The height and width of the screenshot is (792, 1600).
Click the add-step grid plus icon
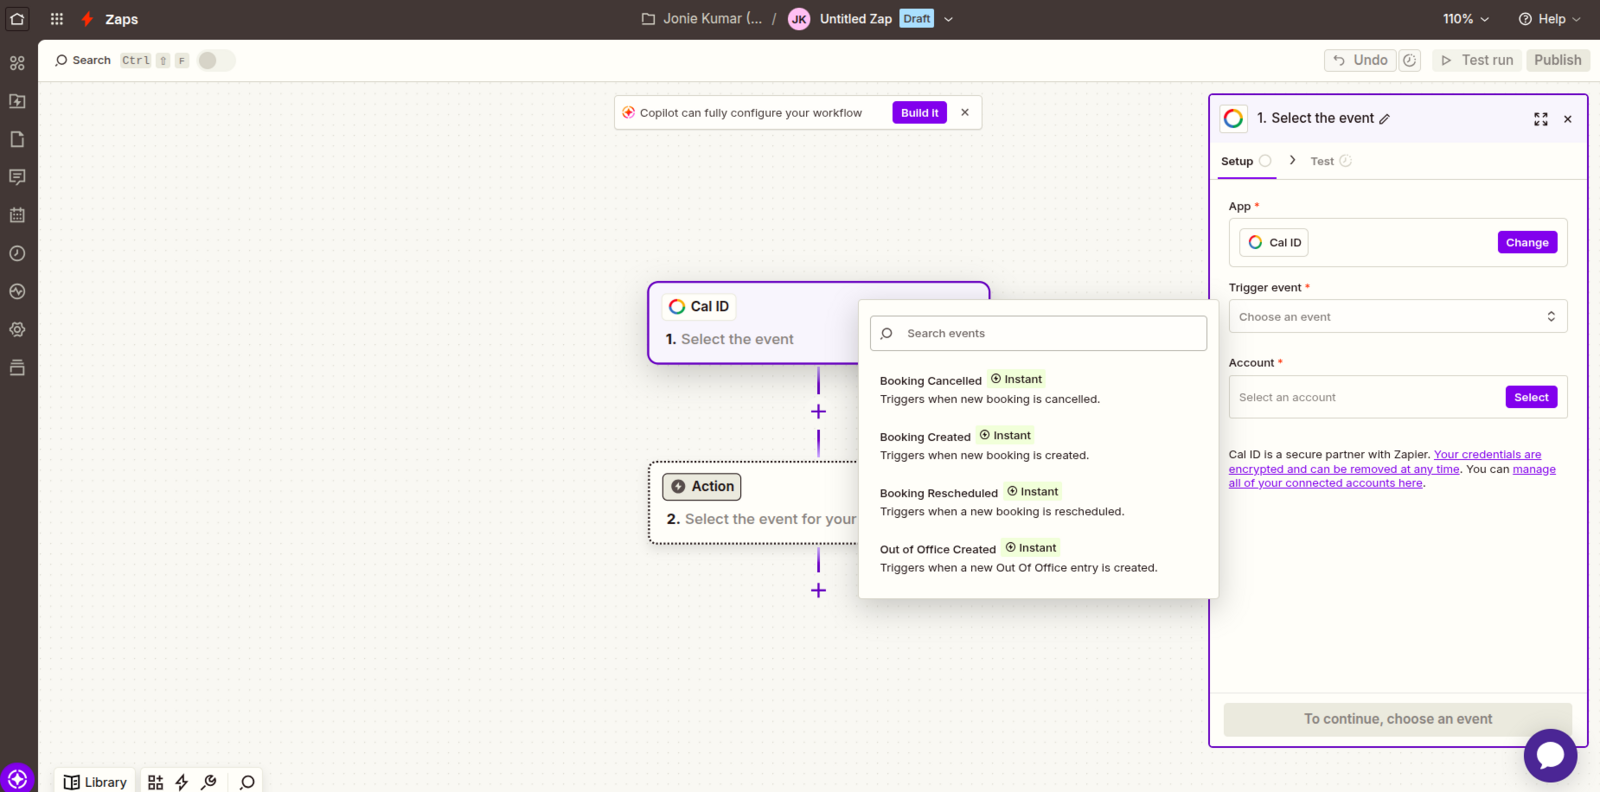pyautogui.click(x=155, y=782)
